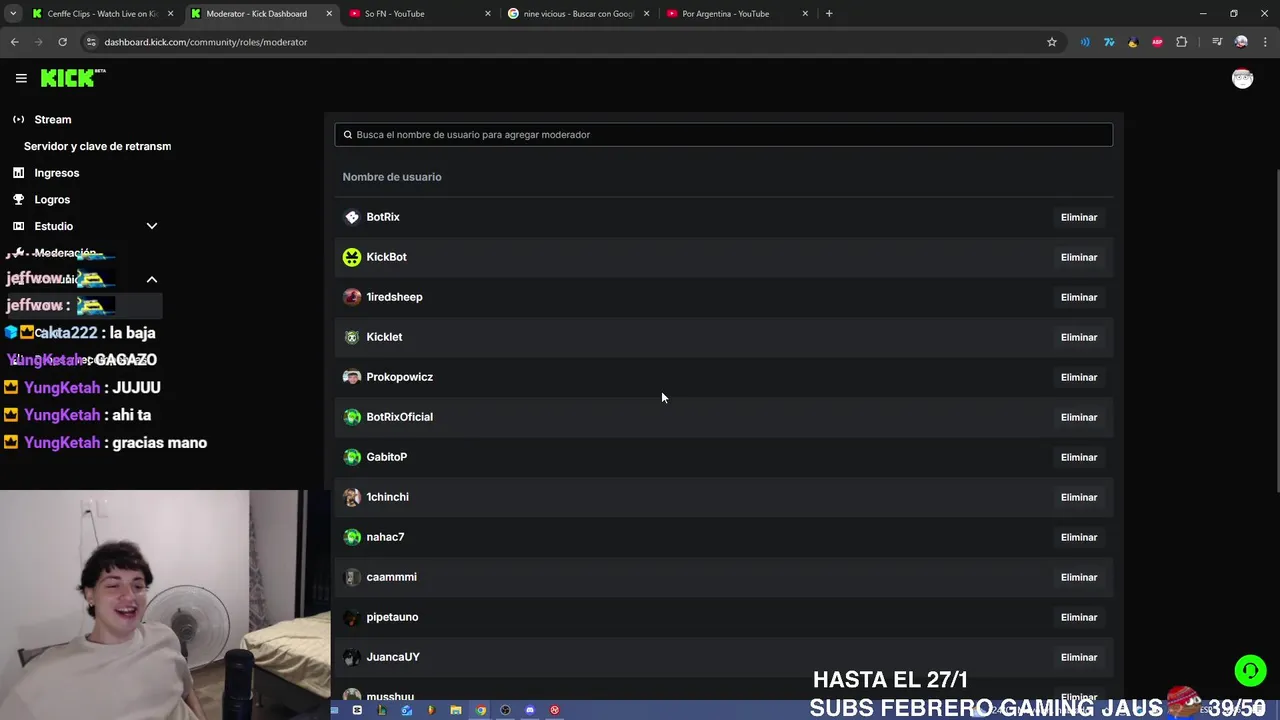This screenshot has width=1280, height=720.
Task: Bookmark page with the star icon
Action: [x=1052, y=42]
